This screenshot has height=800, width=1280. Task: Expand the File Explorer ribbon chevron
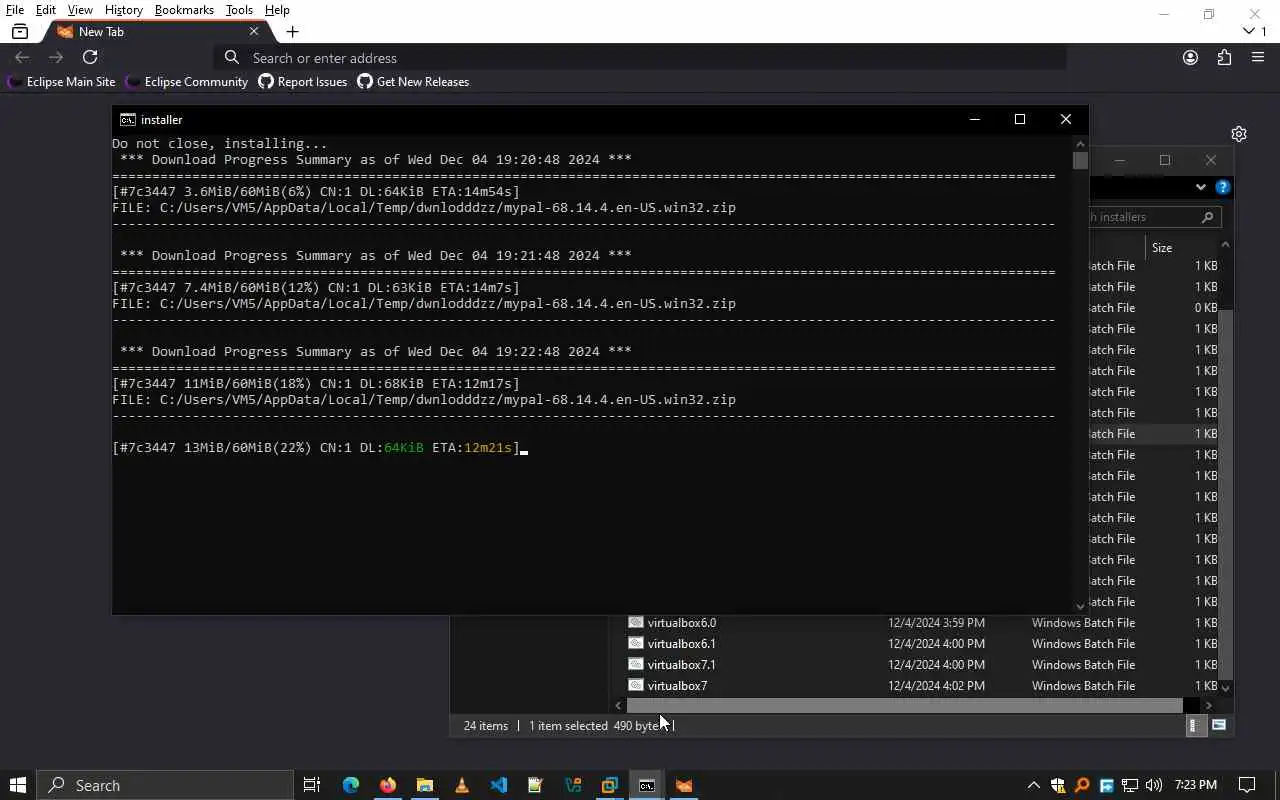[x=1201, y=187]
